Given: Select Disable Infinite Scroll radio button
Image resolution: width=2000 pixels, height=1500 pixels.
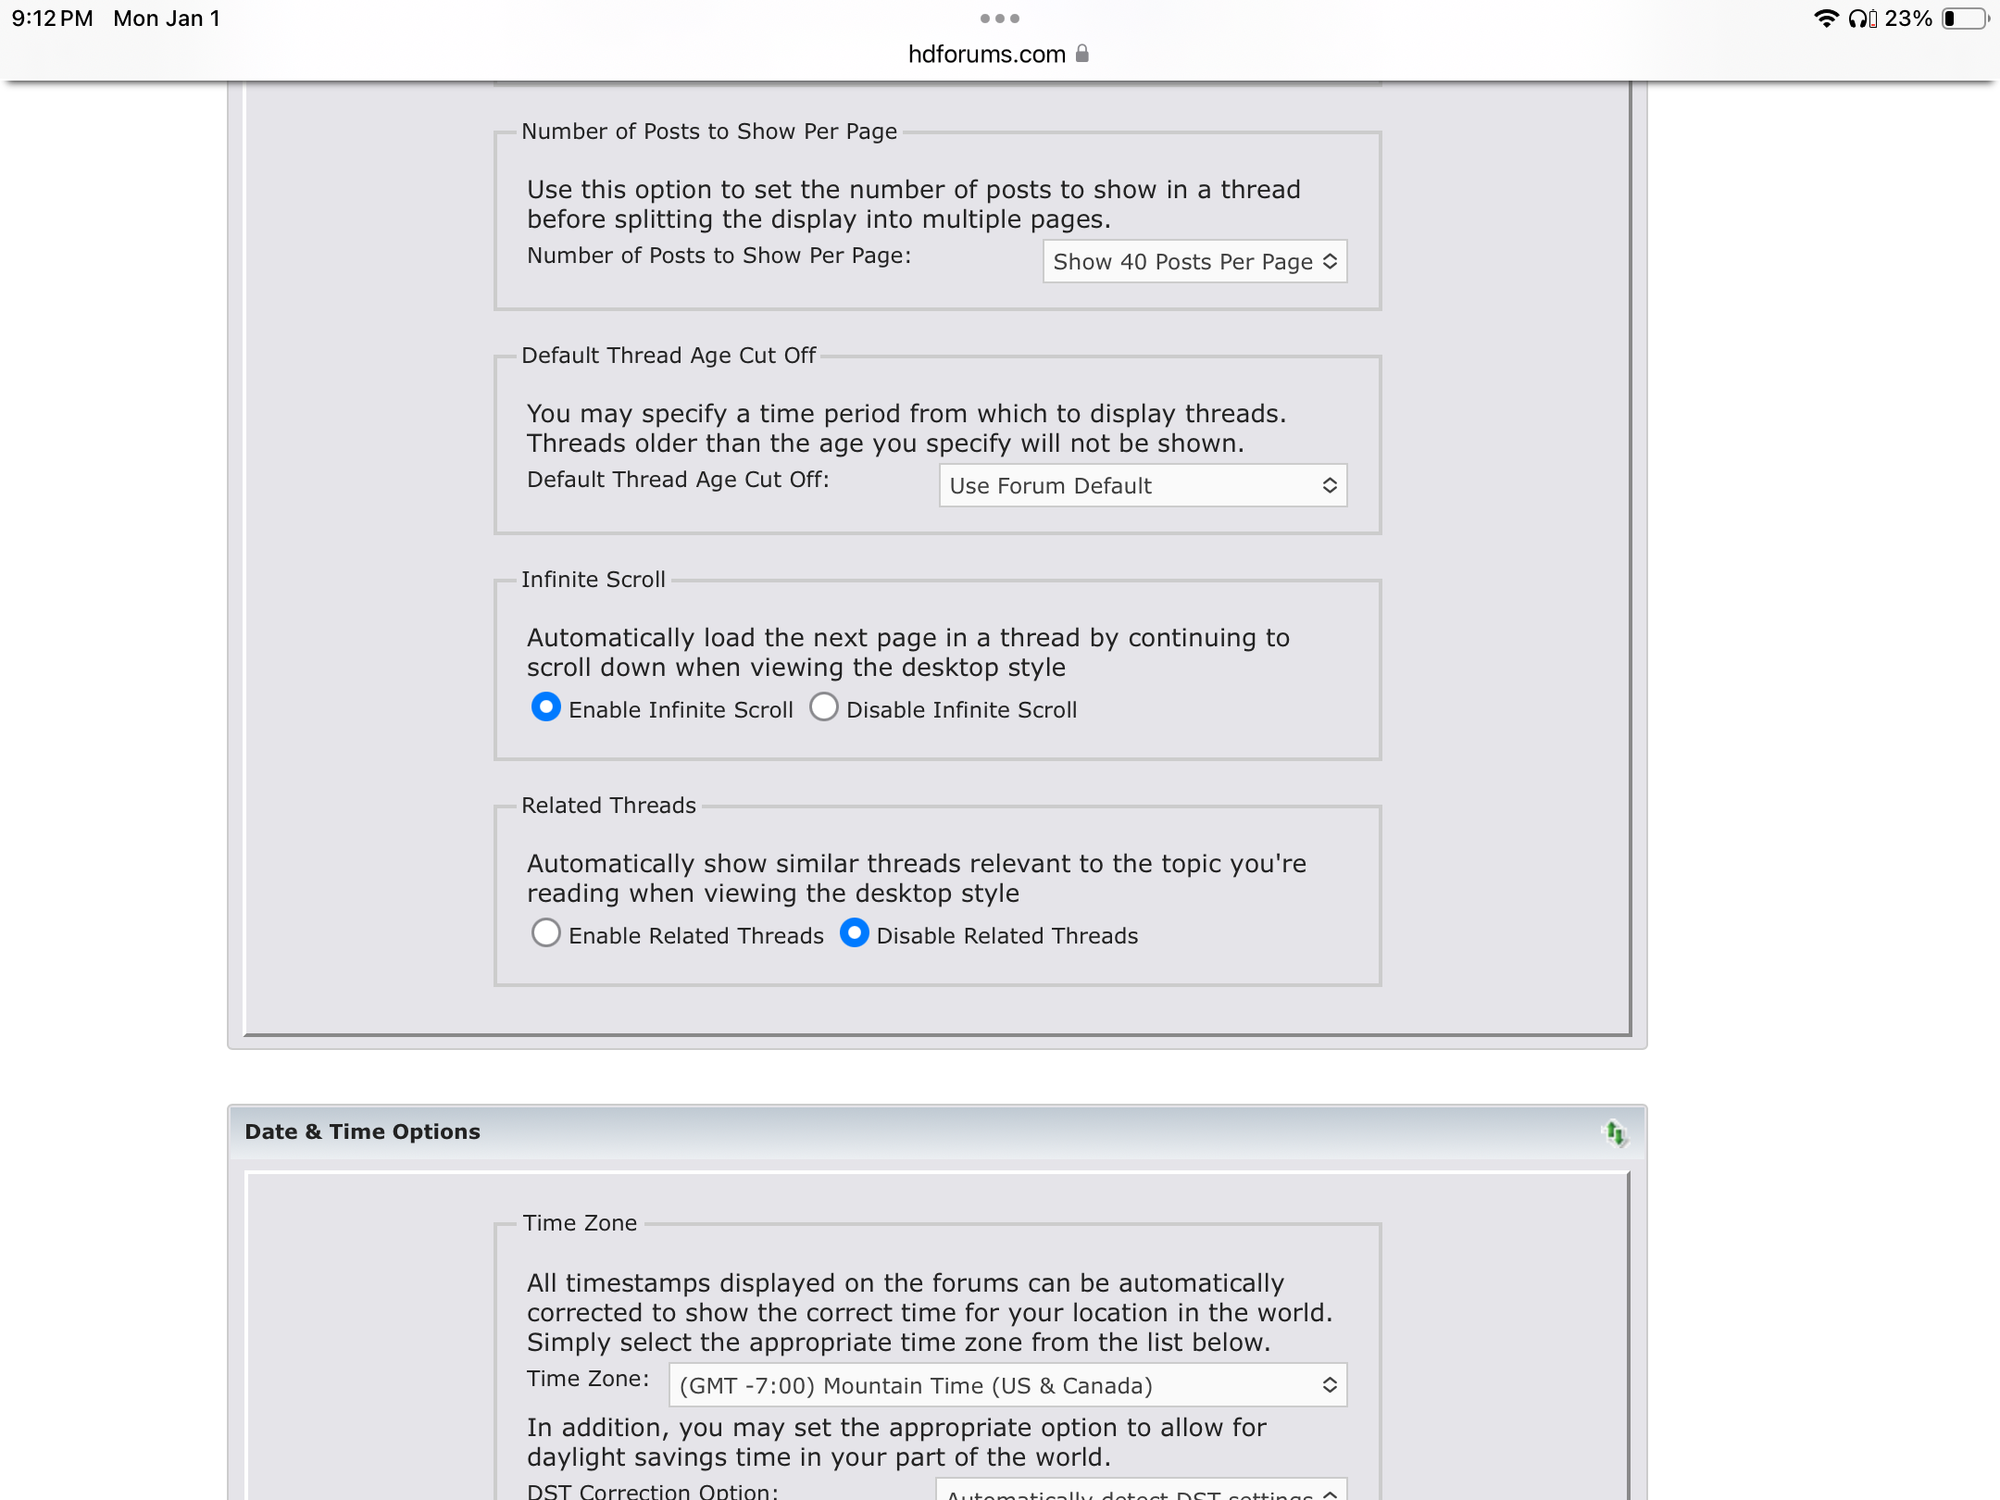Looking at the screenshot, I should [824, 708].
